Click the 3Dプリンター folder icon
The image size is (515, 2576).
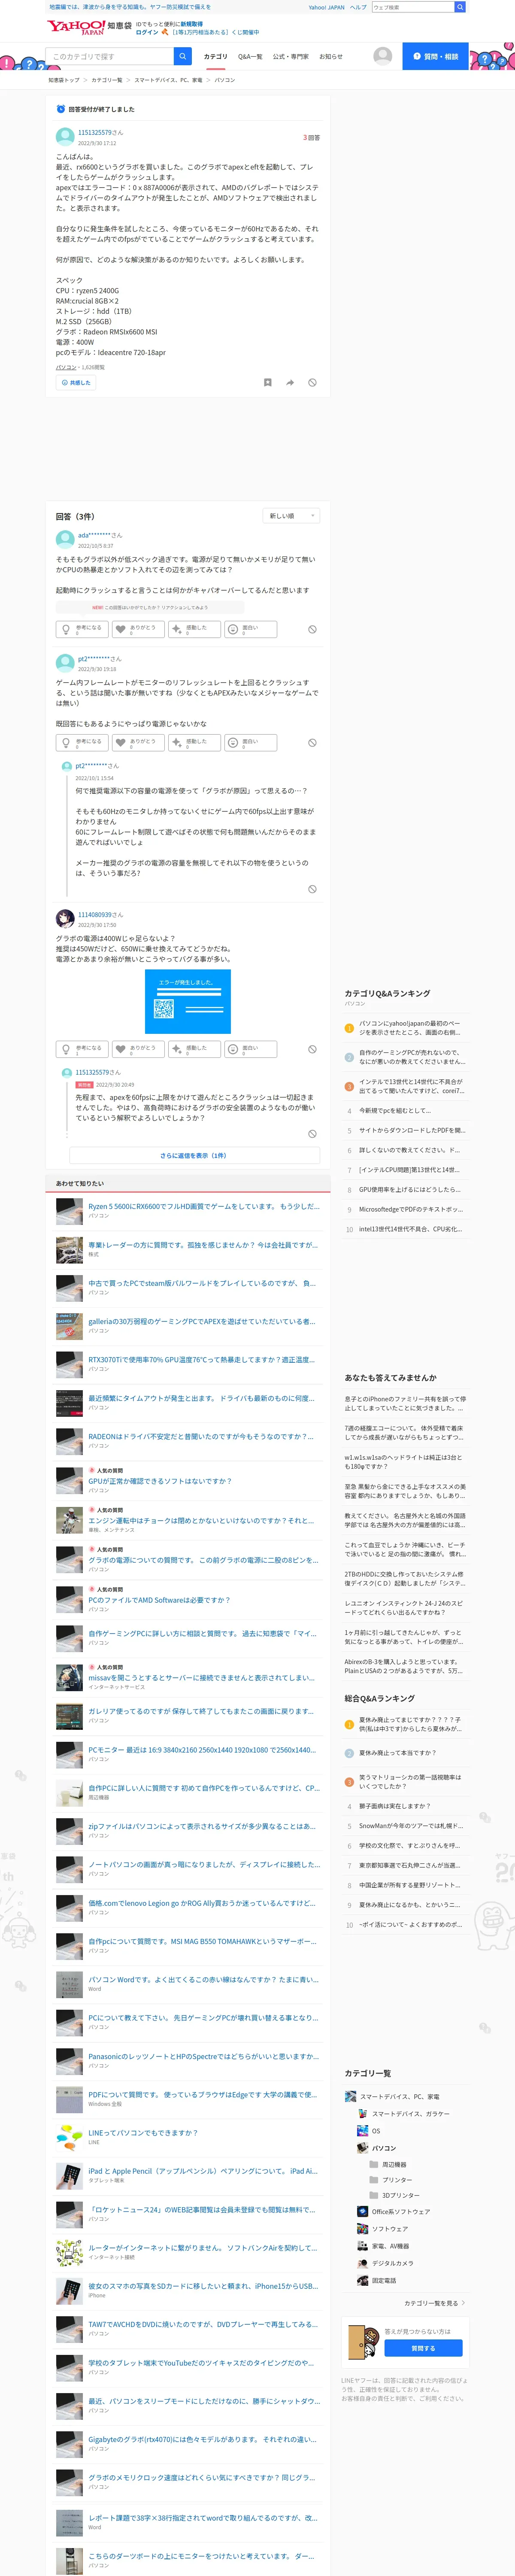pyautogui.click(x=374, y=2196)
